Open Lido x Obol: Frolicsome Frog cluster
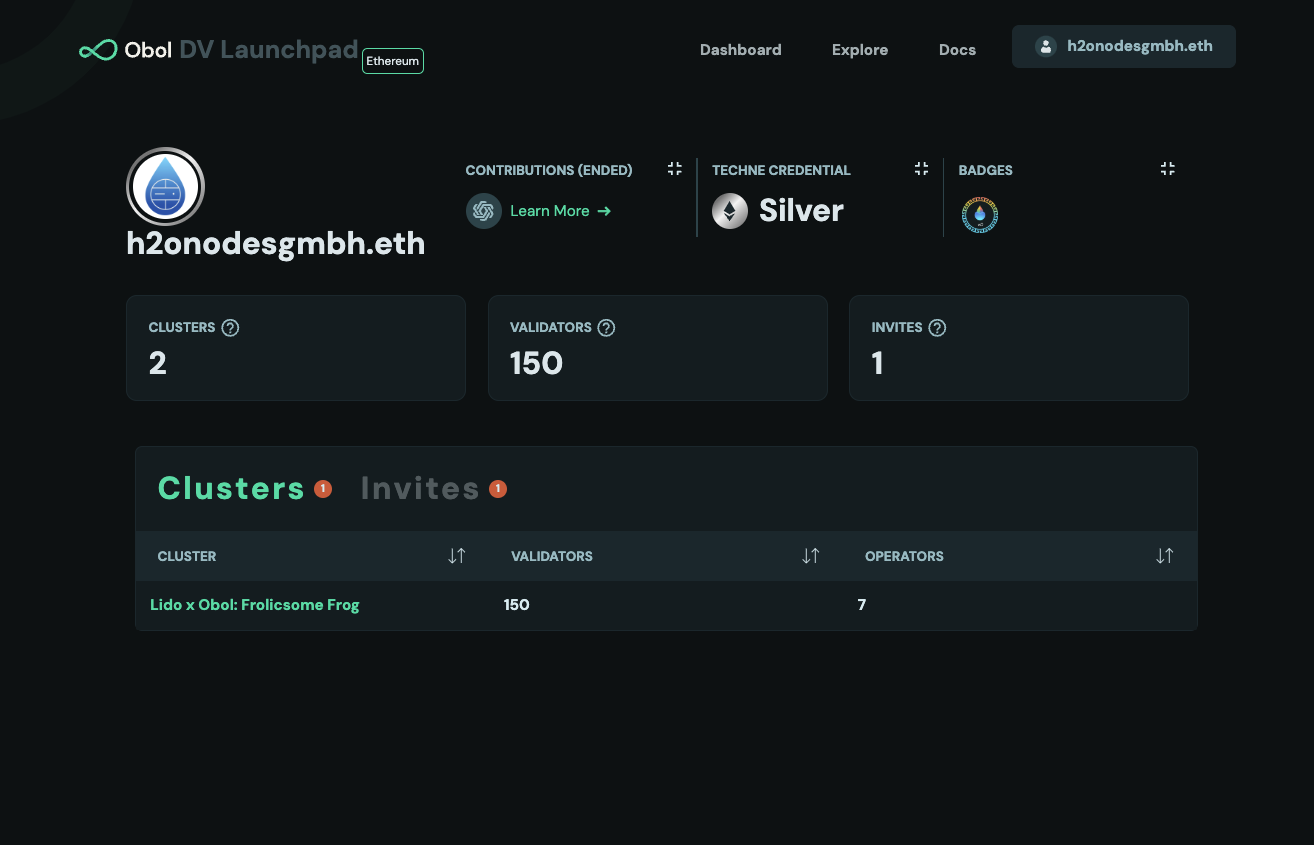1314x845 pixels. pyautogui.click(x=254, y=605)
